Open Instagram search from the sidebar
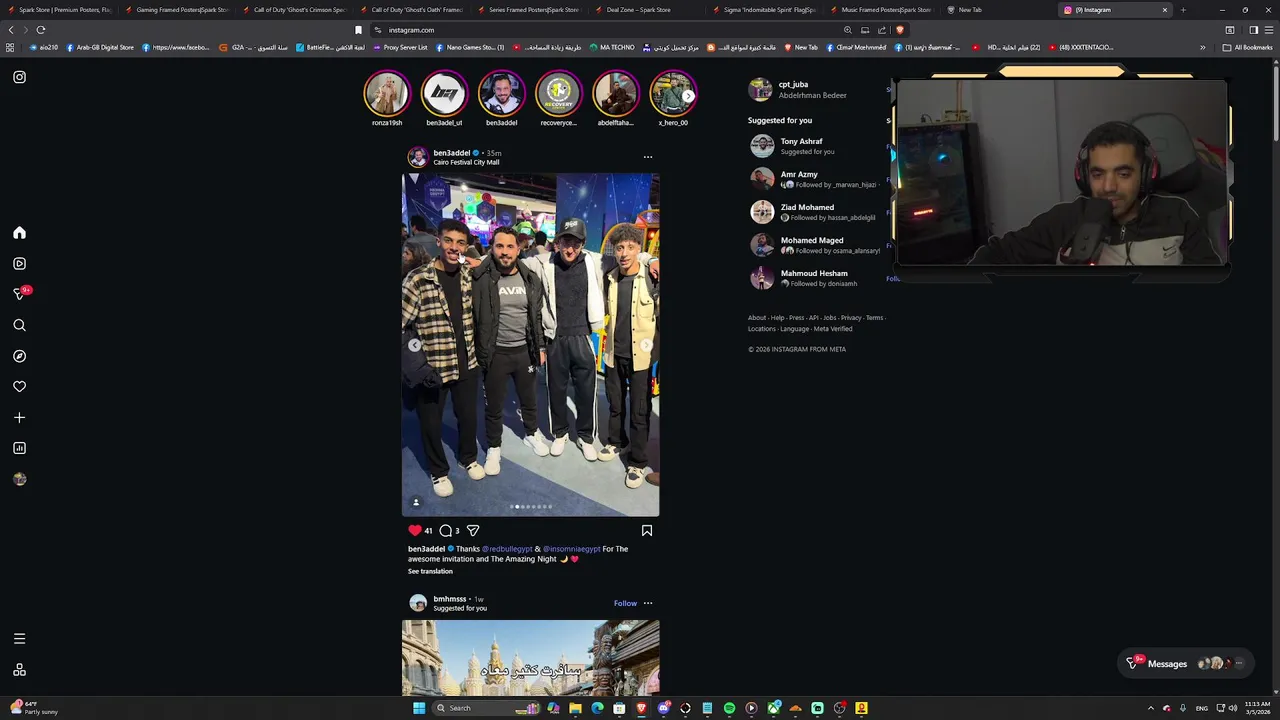The image size is (1280, 720). click(19, 325)
